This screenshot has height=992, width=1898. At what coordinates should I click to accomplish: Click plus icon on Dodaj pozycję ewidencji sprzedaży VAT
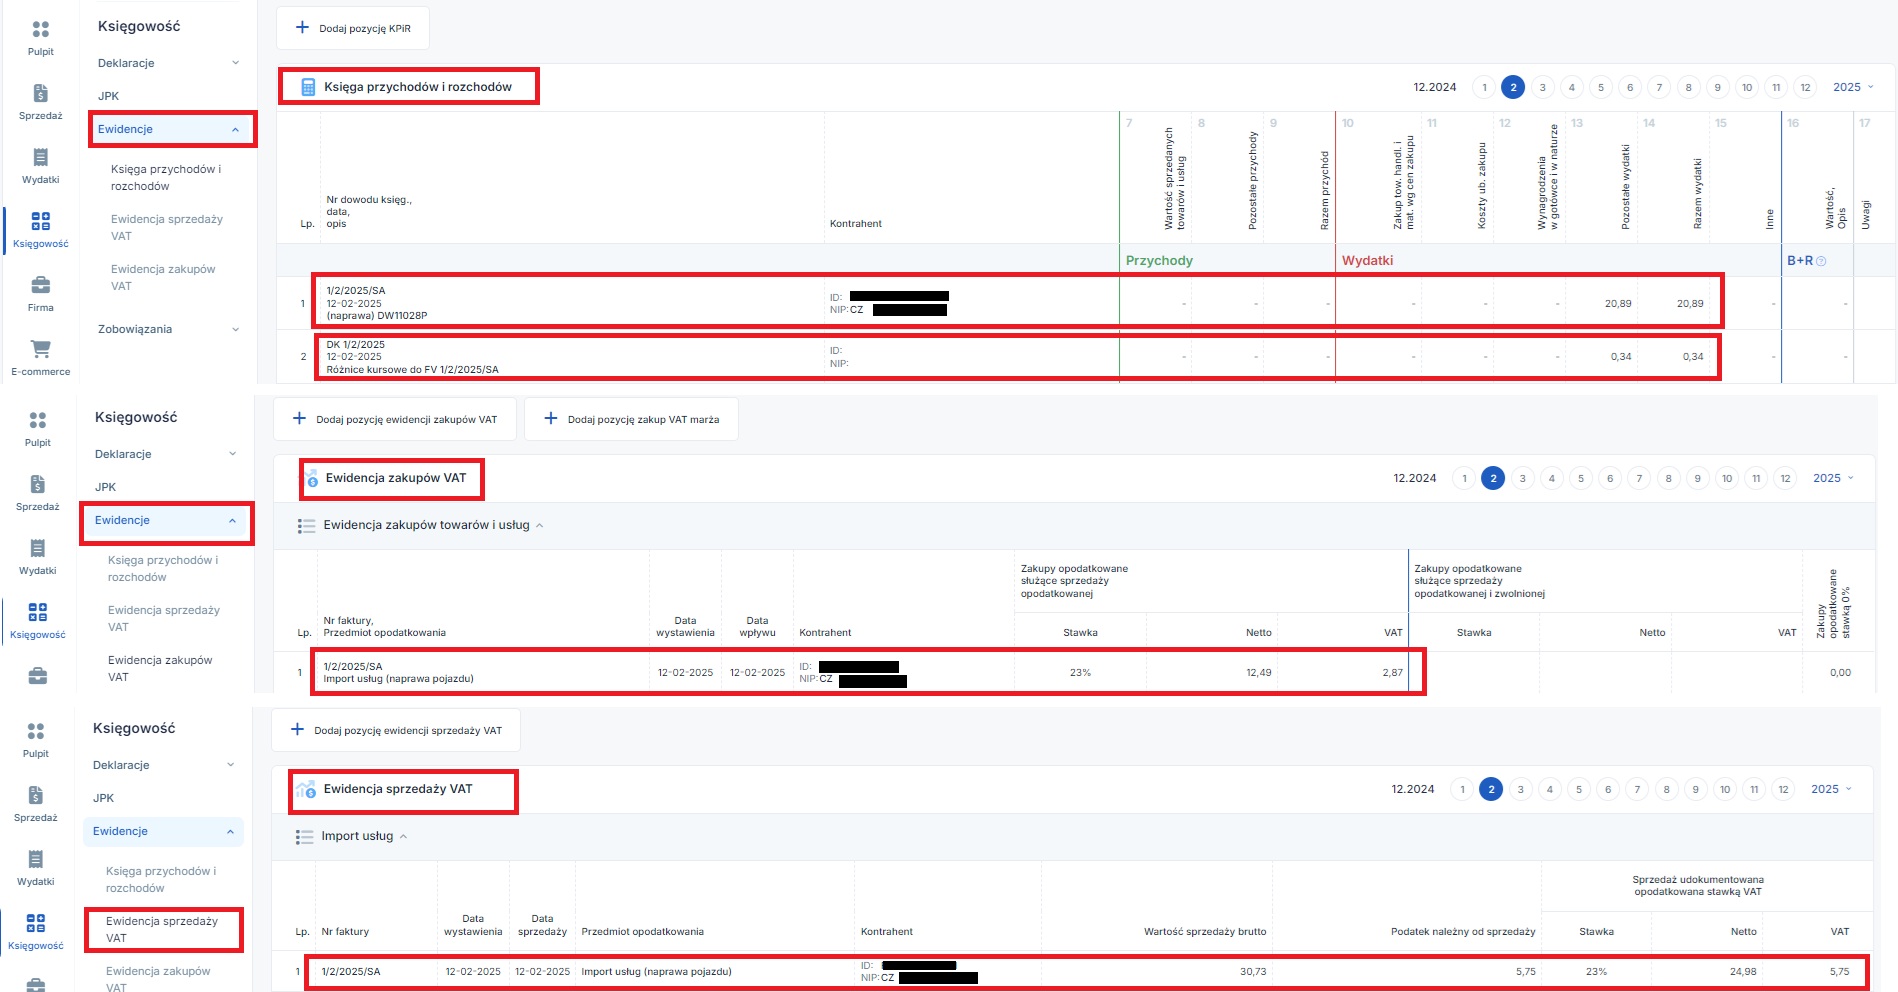point(297,730)
